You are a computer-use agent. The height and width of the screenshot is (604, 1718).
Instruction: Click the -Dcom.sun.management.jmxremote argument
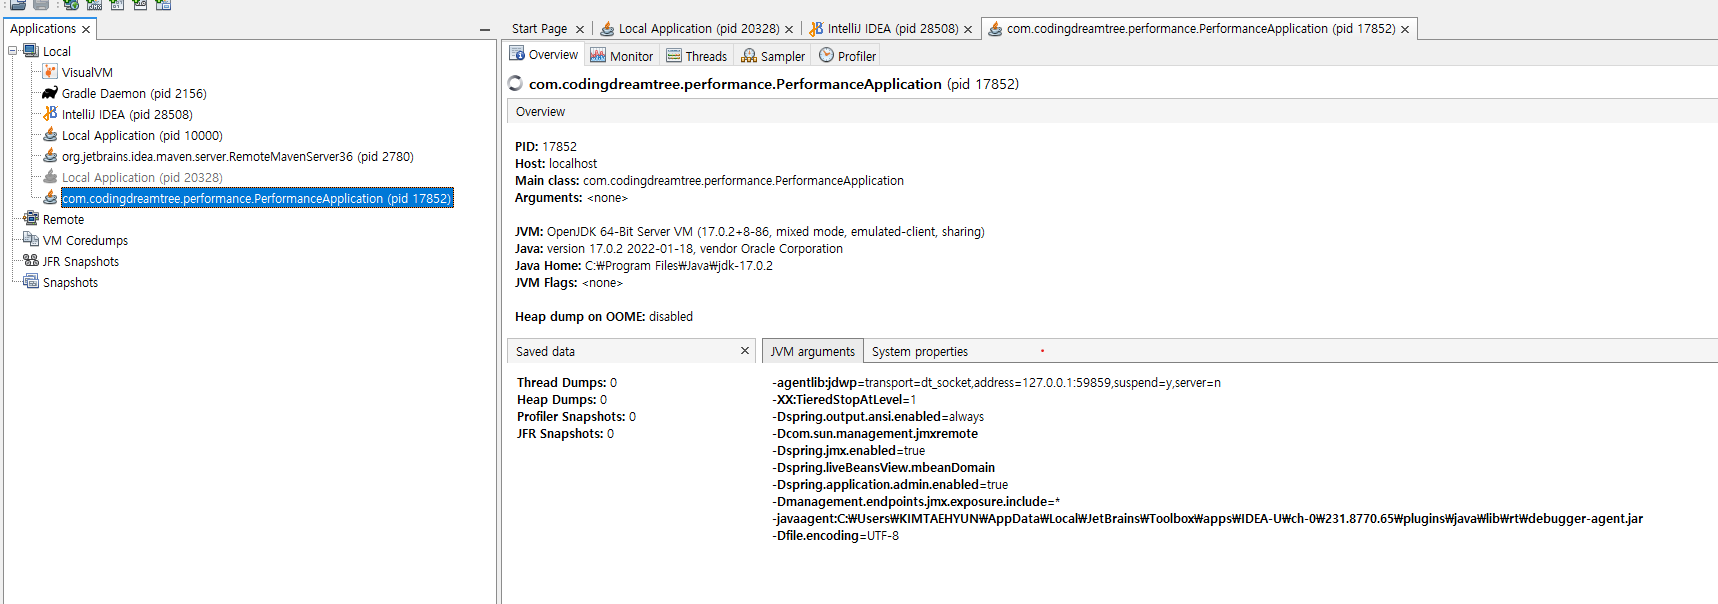[875, 433]
